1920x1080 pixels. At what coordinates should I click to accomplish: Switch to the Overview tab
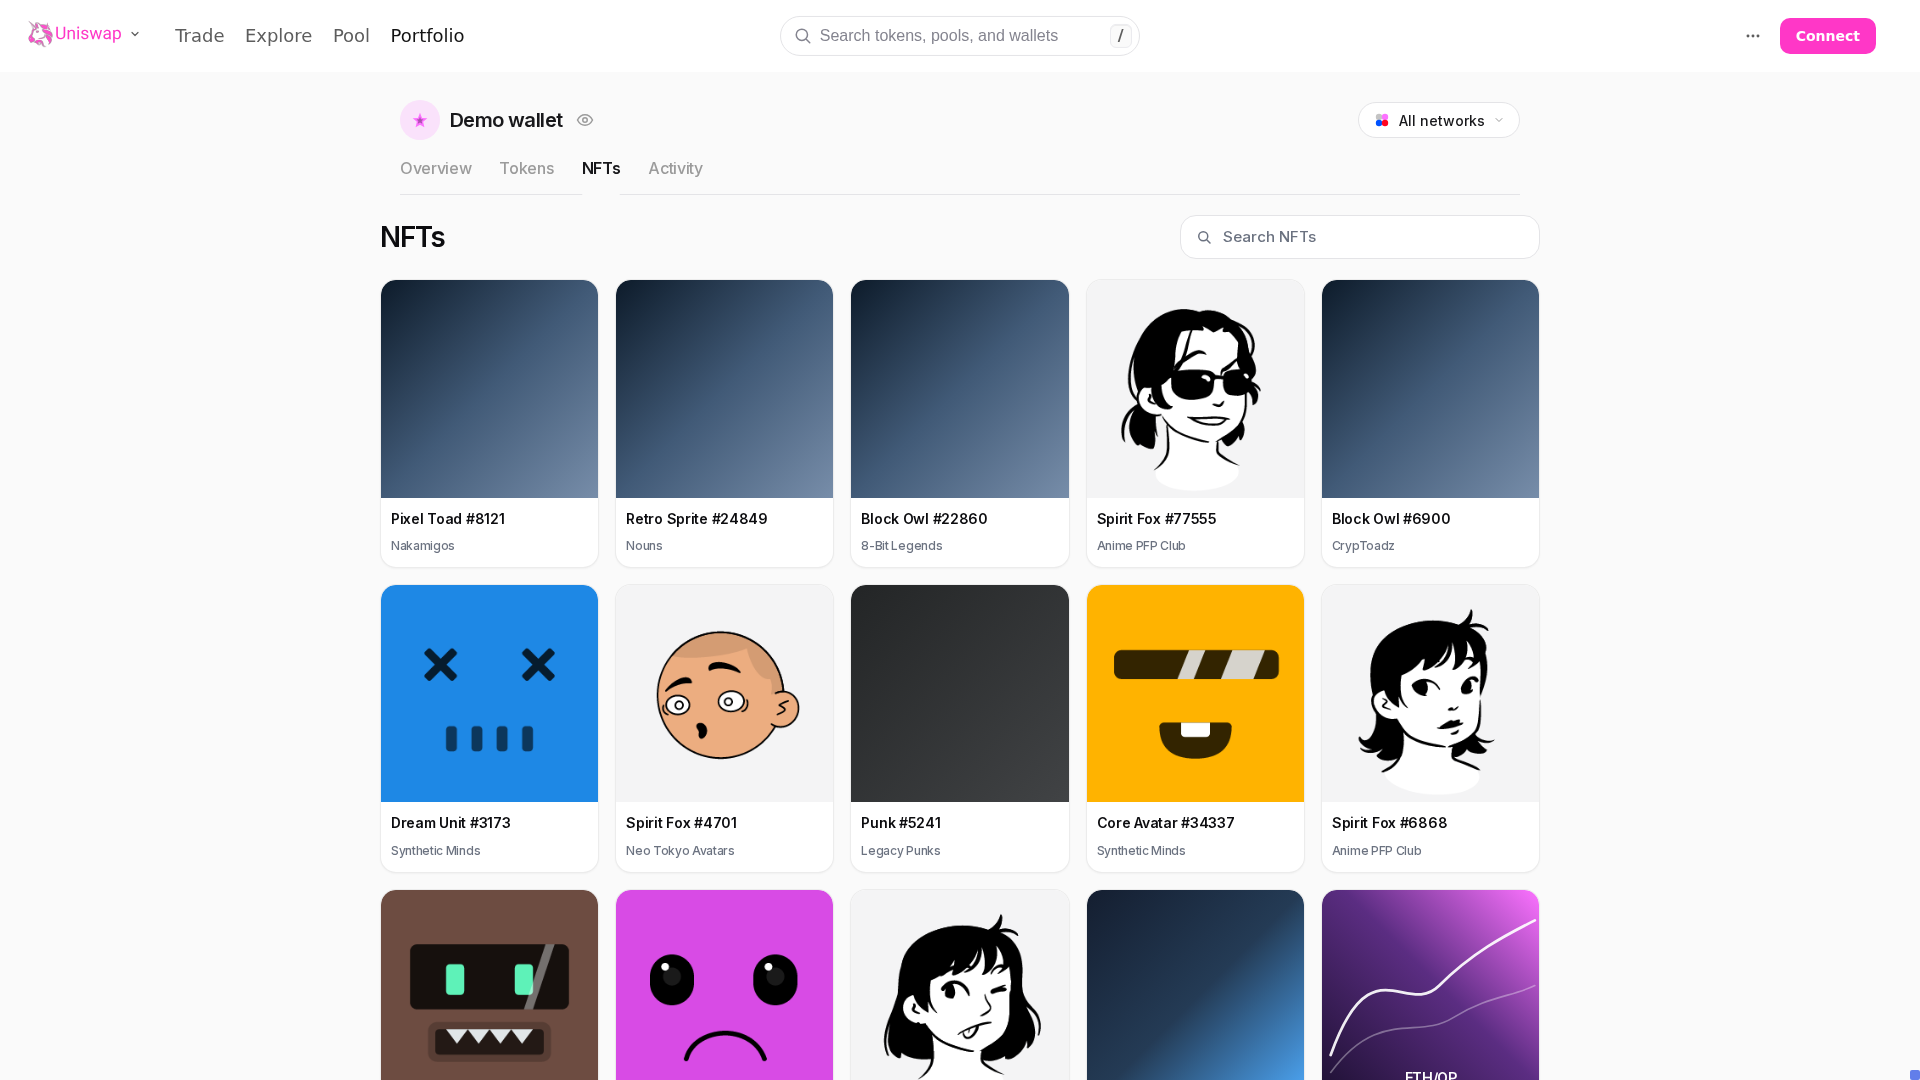click(x=436, y=168)
